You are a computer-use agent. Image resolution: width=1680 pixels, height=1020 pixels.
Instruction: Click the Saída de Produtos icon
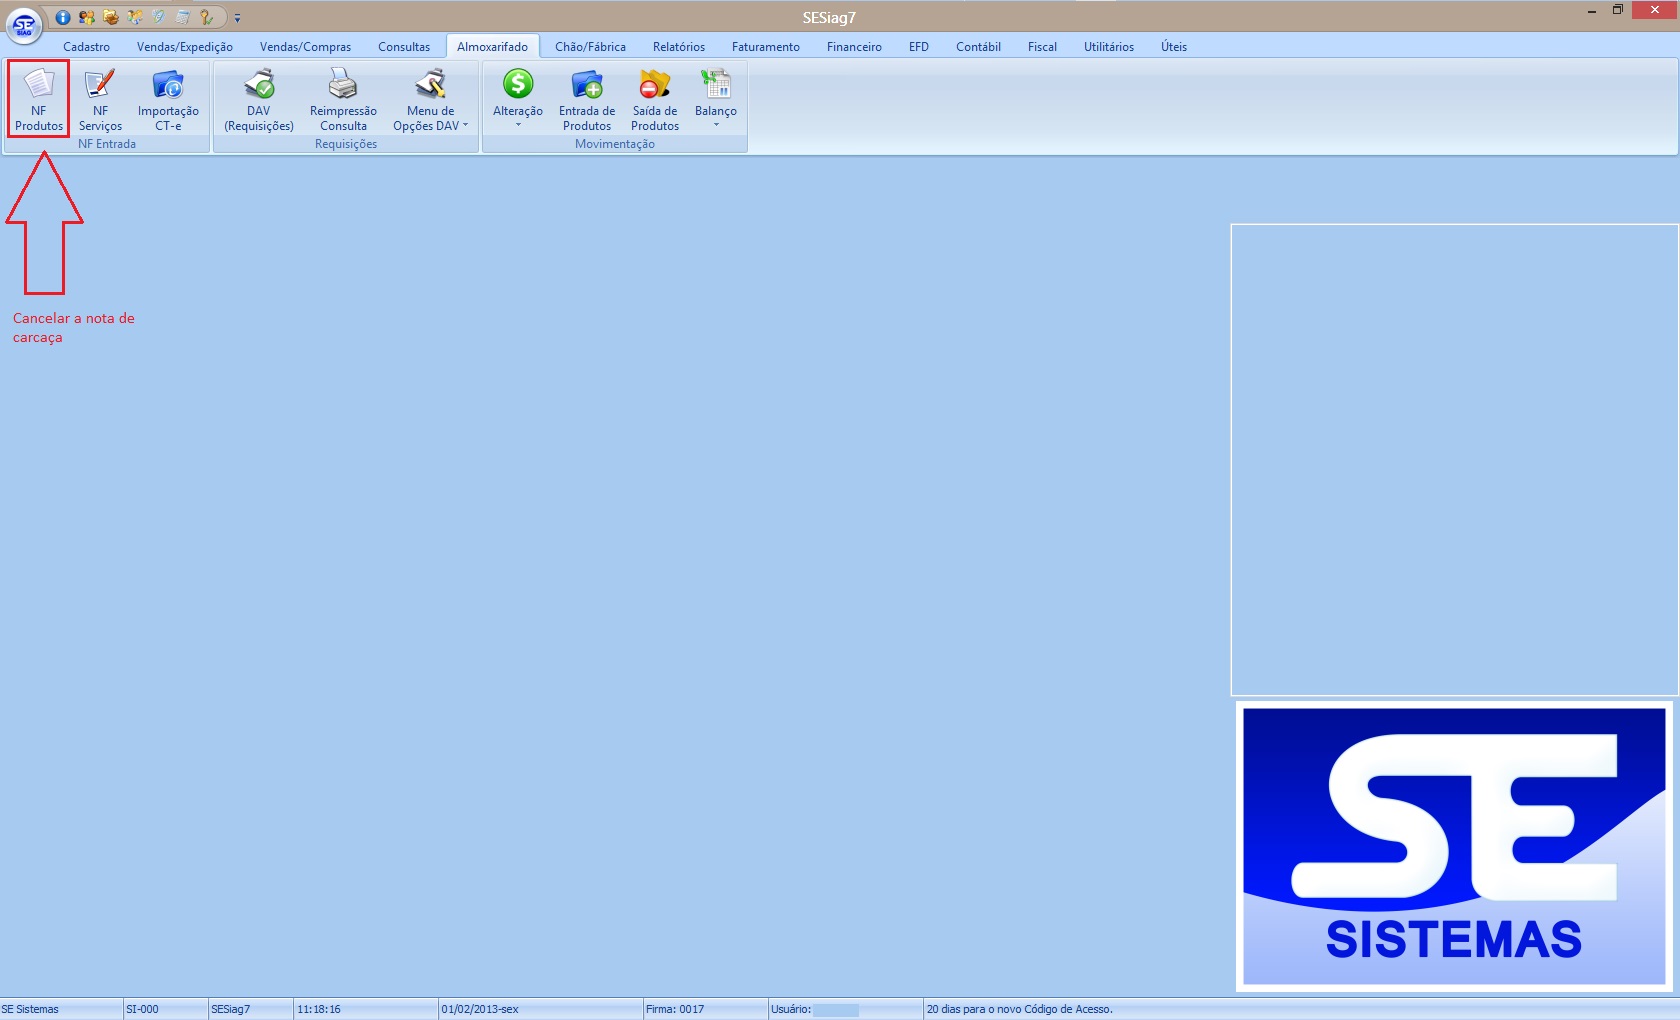(x=655, y=85)
